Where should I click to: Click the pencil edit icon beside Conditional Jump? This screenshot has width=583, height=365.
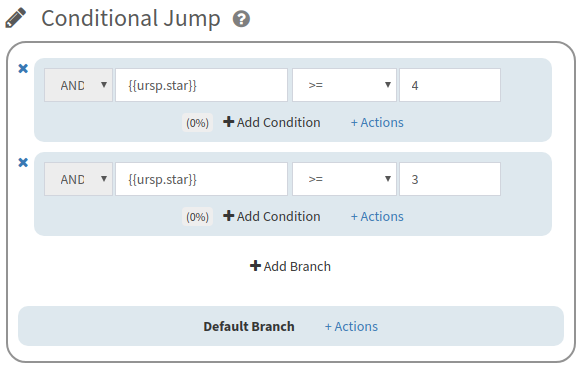click(16, 18)
